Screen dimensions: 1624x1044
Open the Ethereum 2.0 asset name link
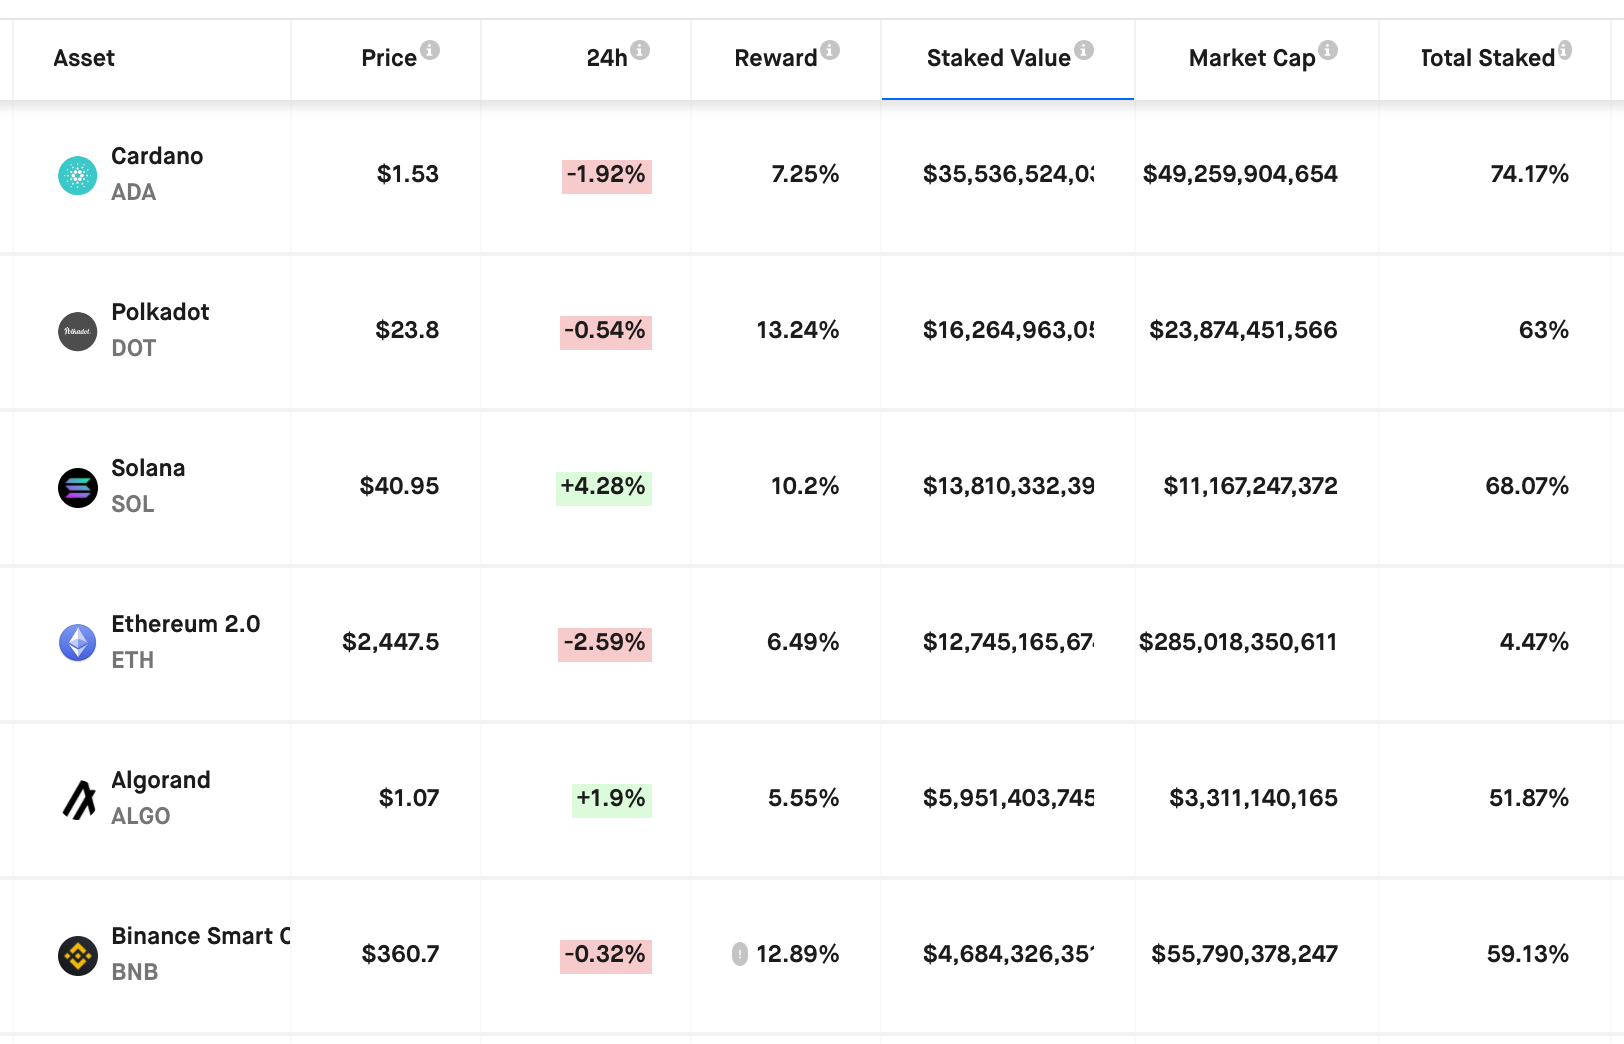pos(186,624)
